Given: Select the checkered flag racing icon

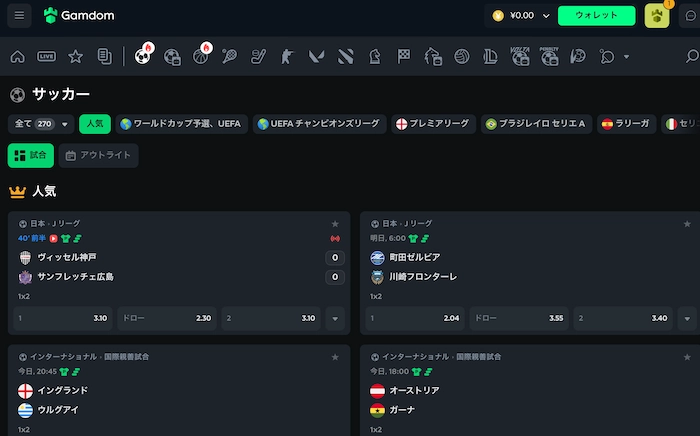Looking at the screenshot, I should tap(404, 57).
